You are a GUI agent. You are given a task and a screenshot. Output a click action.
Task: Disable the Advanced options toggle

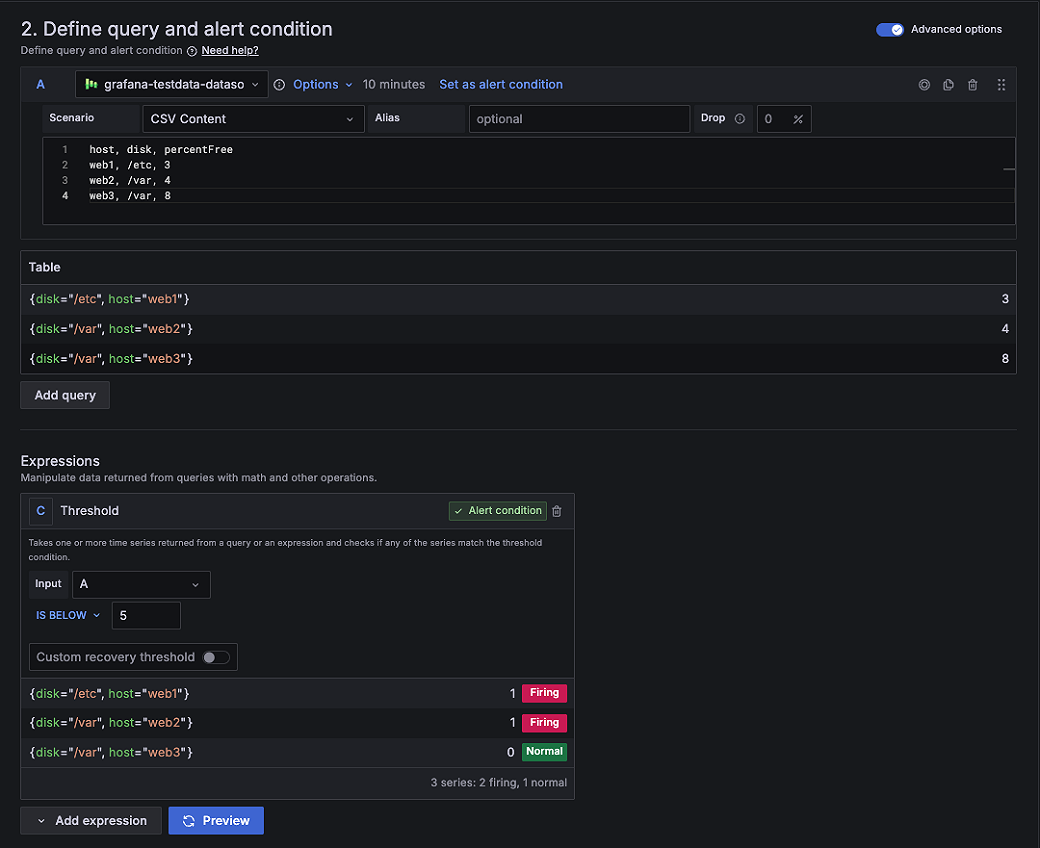[x=889, y=29]
